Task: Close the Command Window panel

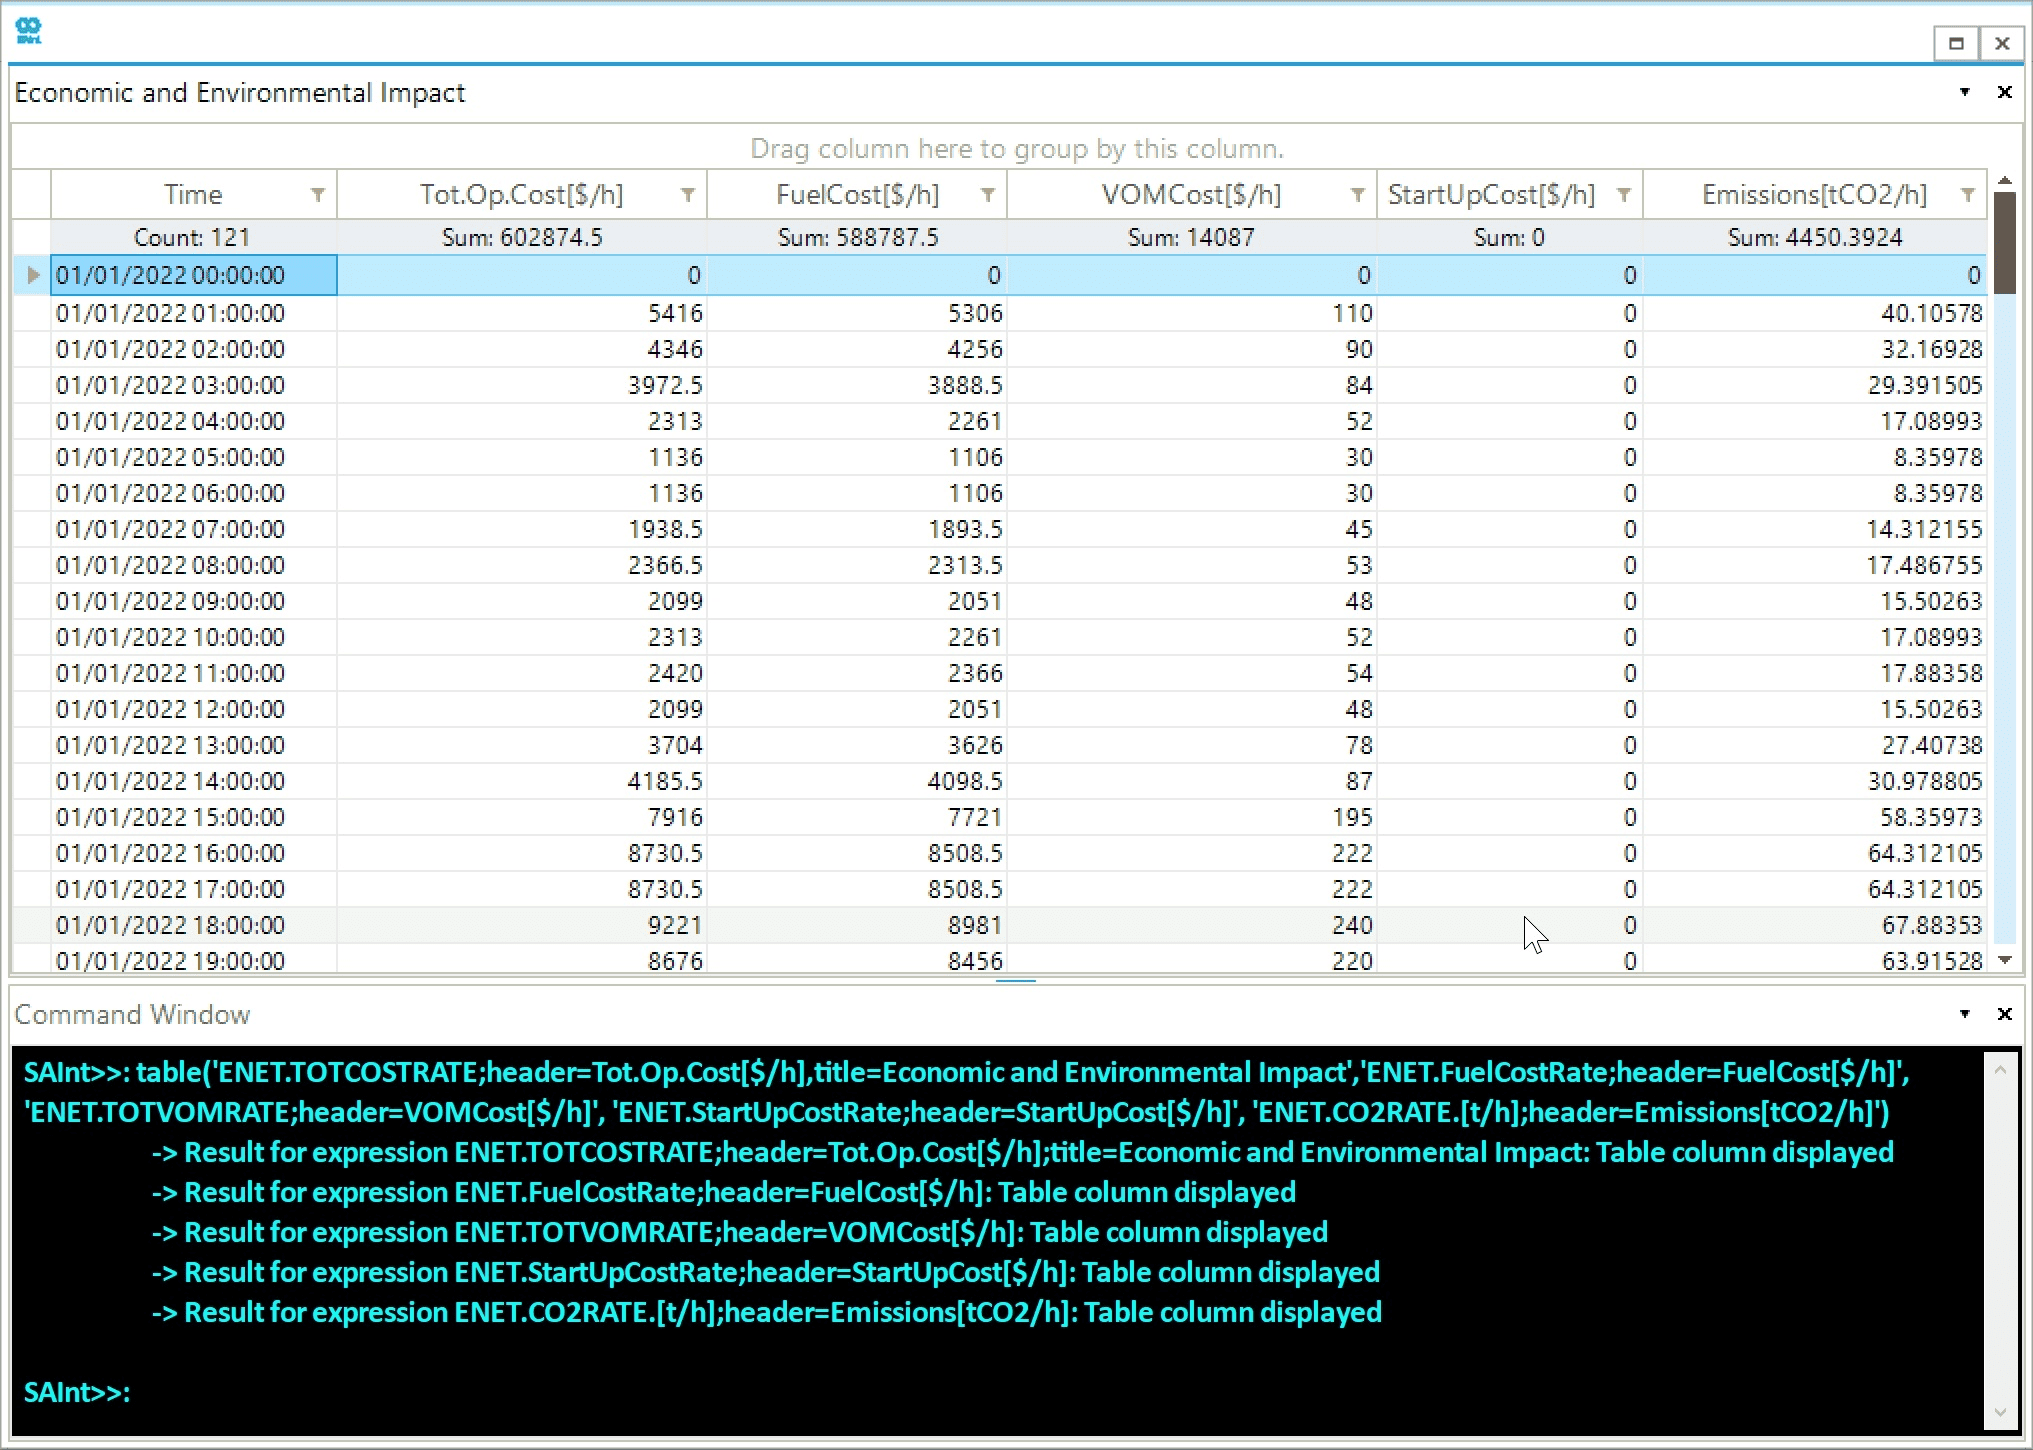Action: pyautogui.click(x=2004, y=1014)
